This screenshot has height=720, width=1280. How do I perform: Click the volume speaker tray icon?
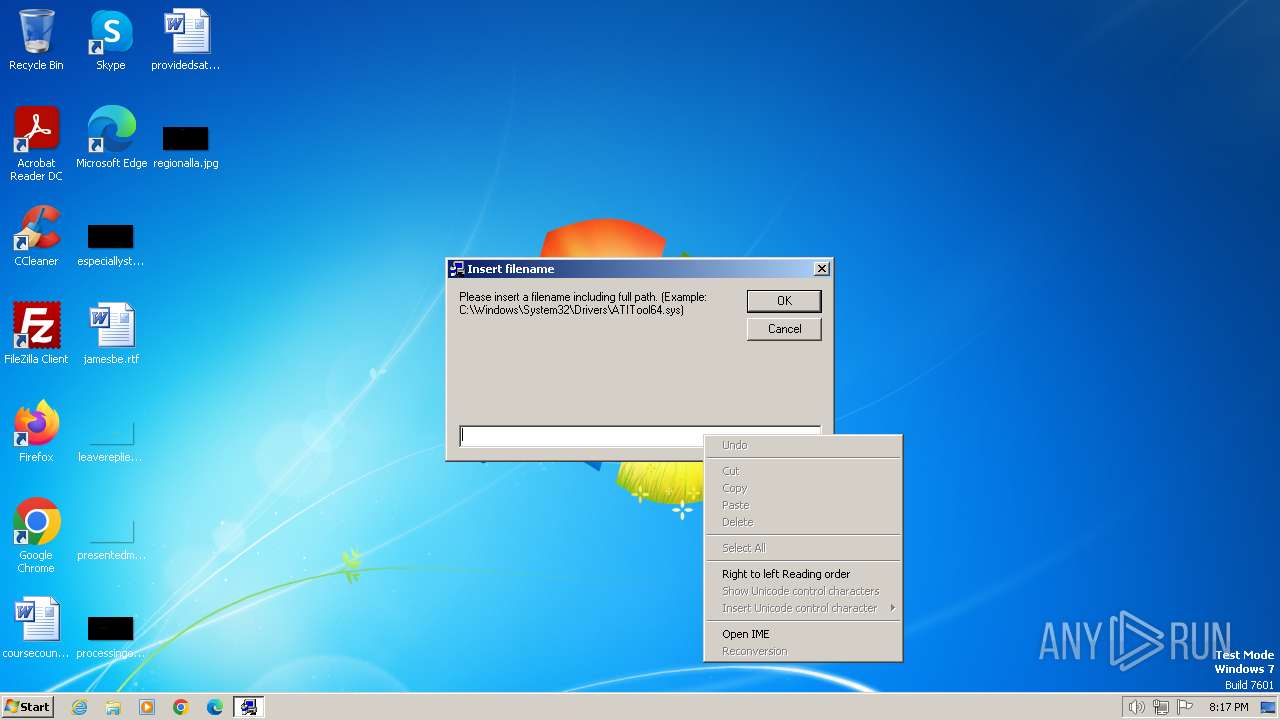pos(1136,707)
